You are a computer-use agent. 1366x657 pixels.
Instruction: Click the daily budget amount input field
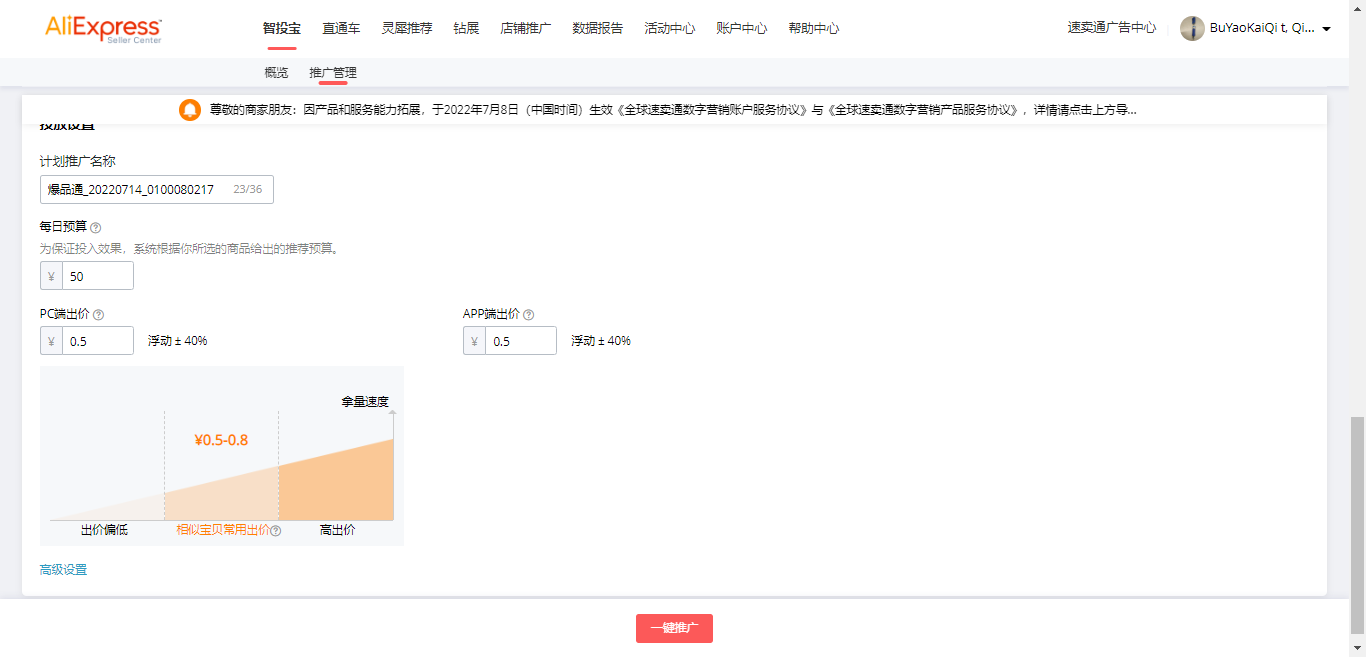point(98,275)
